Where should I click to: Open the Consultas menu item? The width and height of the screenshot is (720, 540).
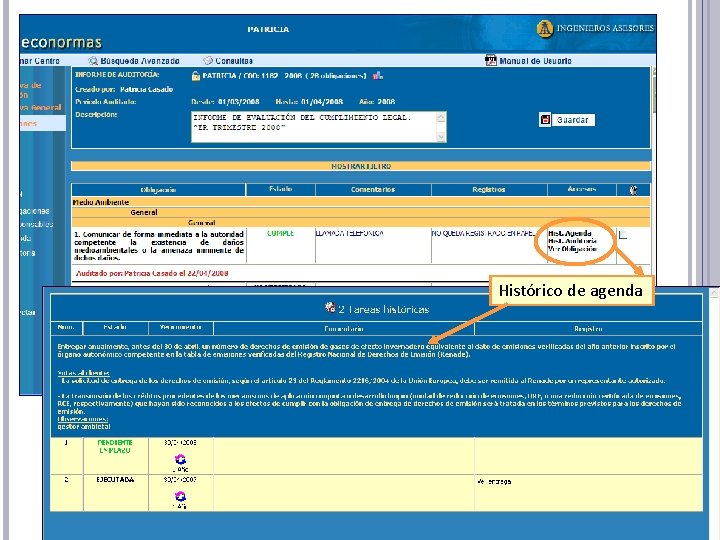click(234, 61)
